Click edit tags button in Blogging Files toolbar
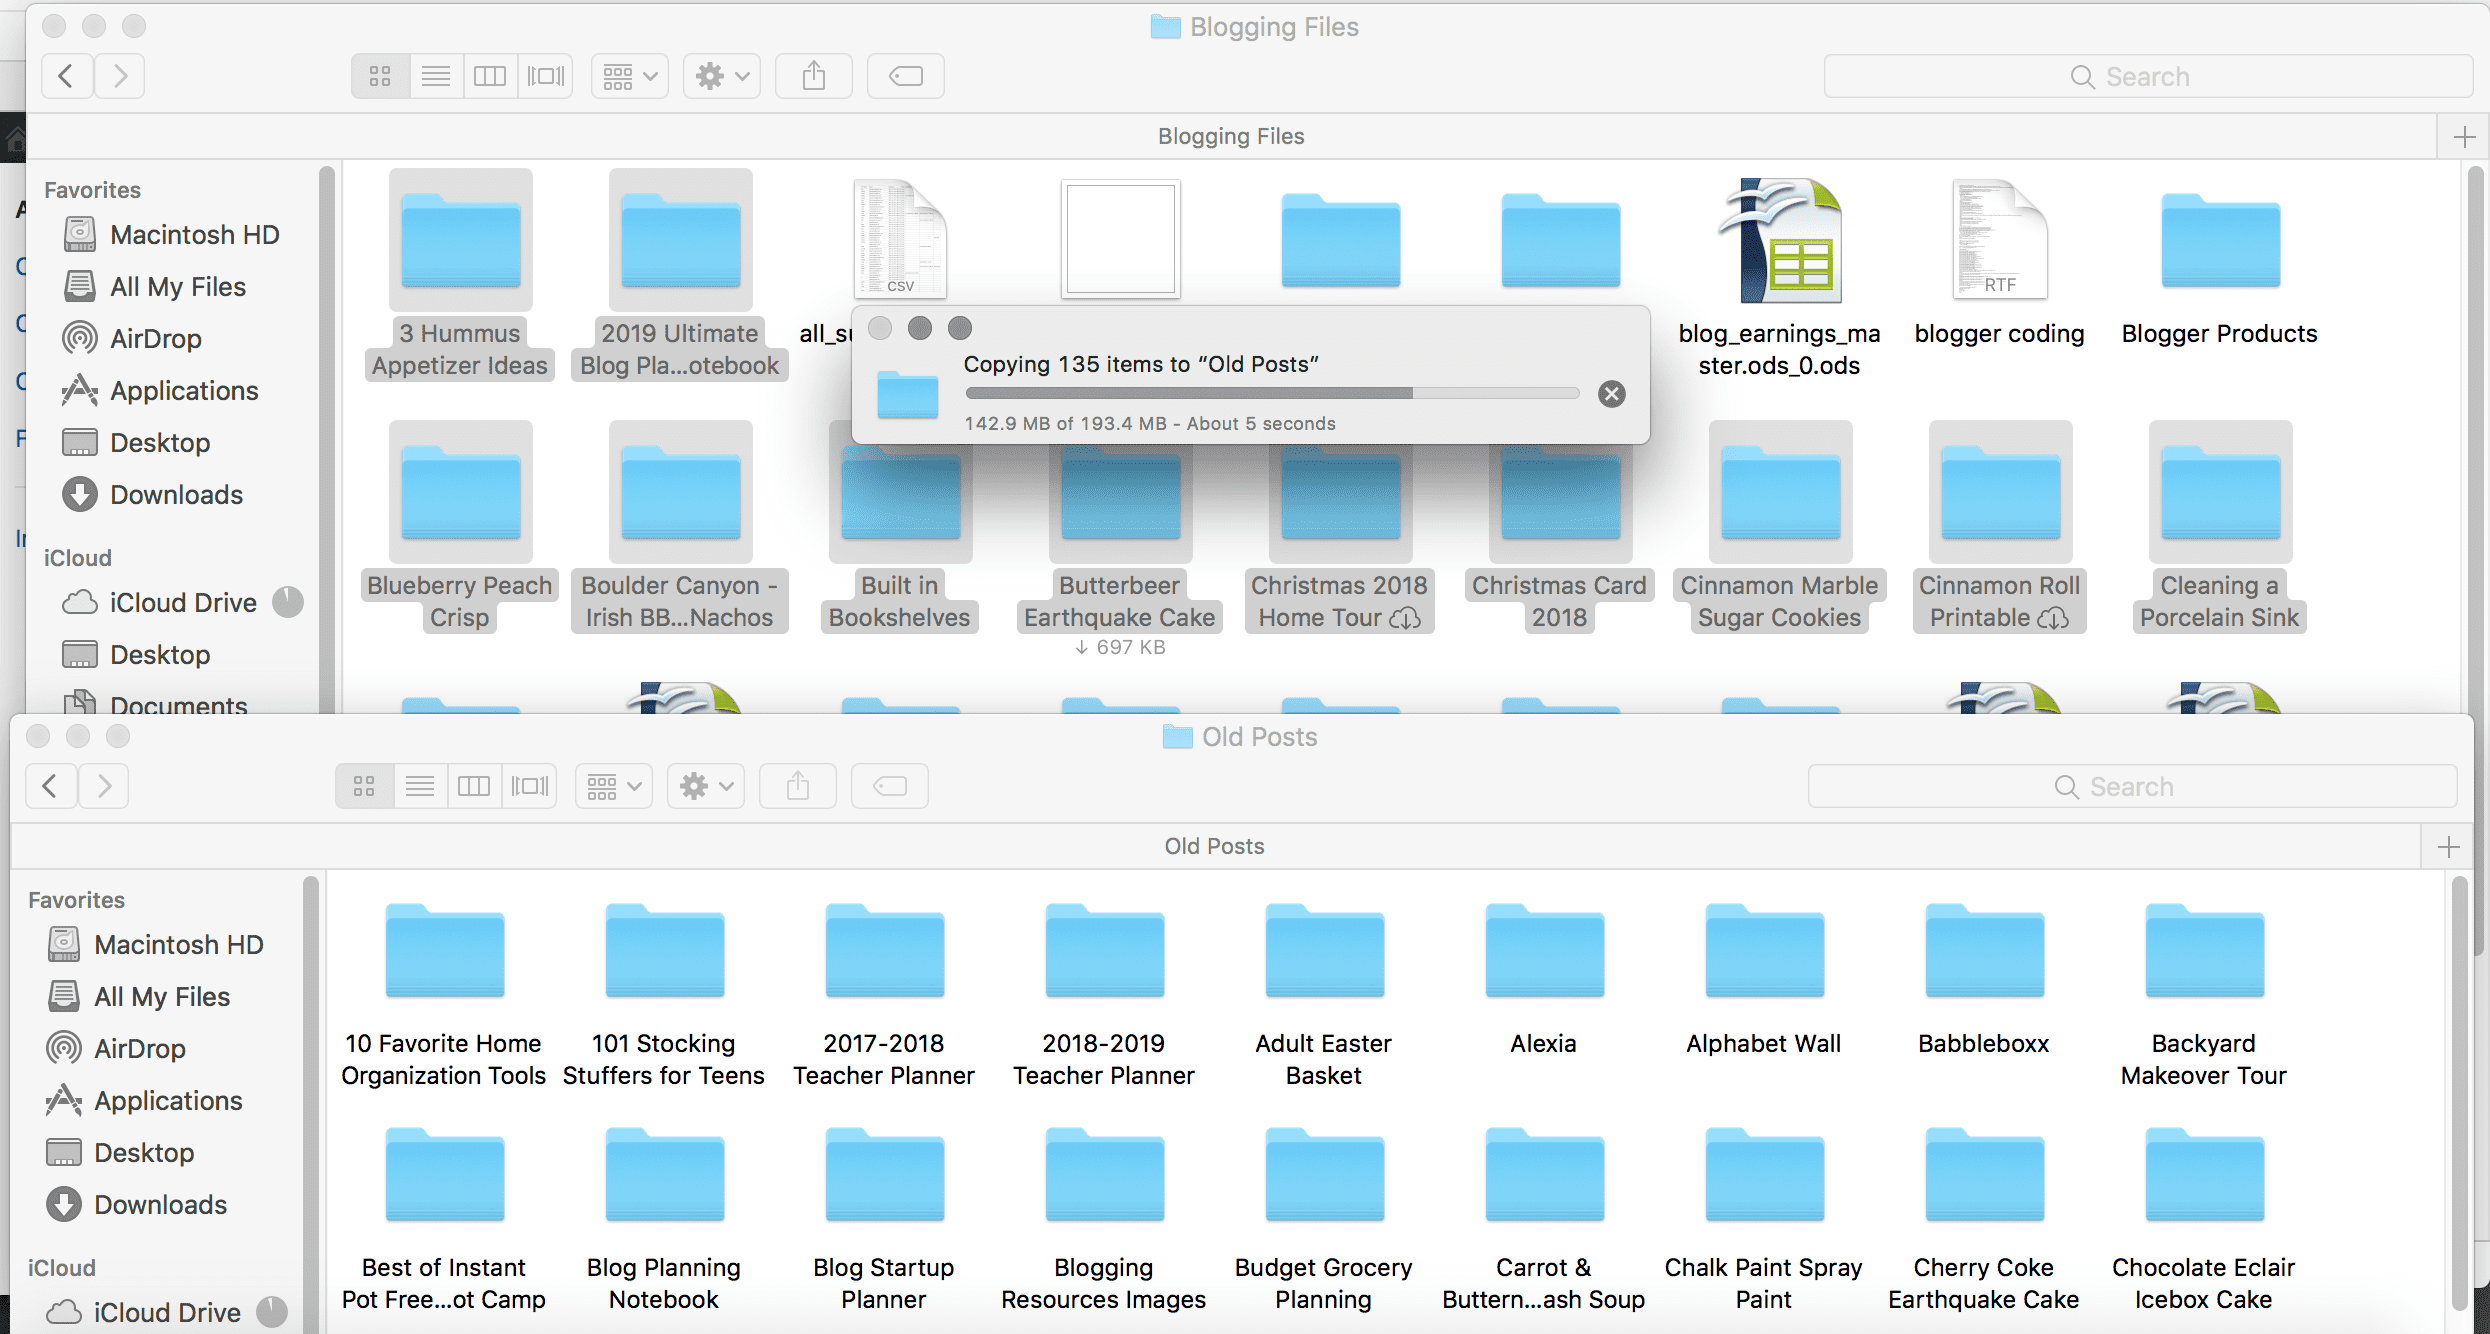 pos(906,76)
